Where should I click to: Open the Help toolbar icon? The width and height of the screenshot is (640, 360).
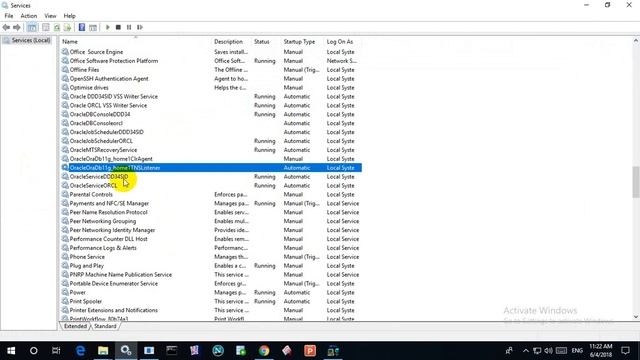click(82, 27)
